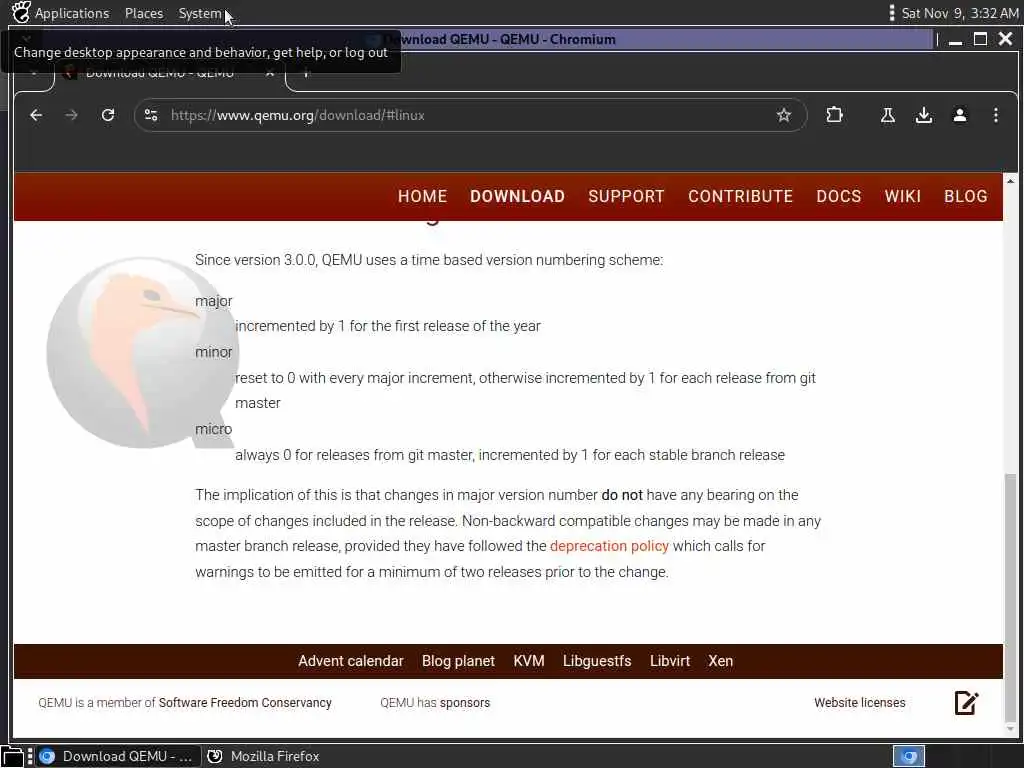
Task: Open the Libguestfs footer link
Action: [x=597, y=661]
